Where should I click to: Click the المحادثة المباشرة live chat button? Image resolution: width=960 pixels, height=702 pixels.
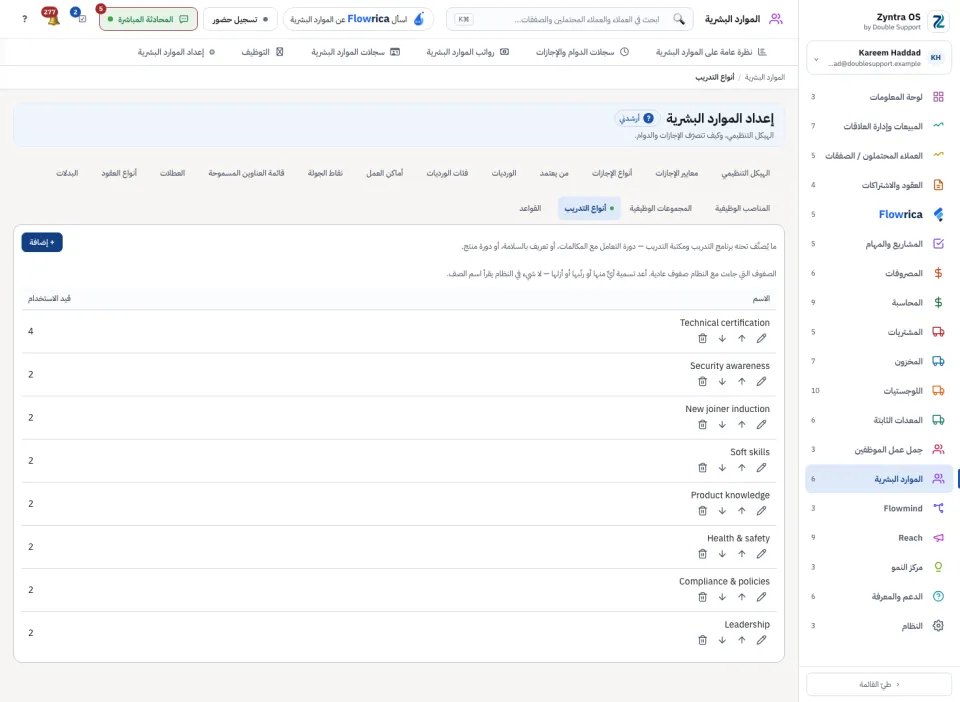pyautogui.click(x=148, y=19)
